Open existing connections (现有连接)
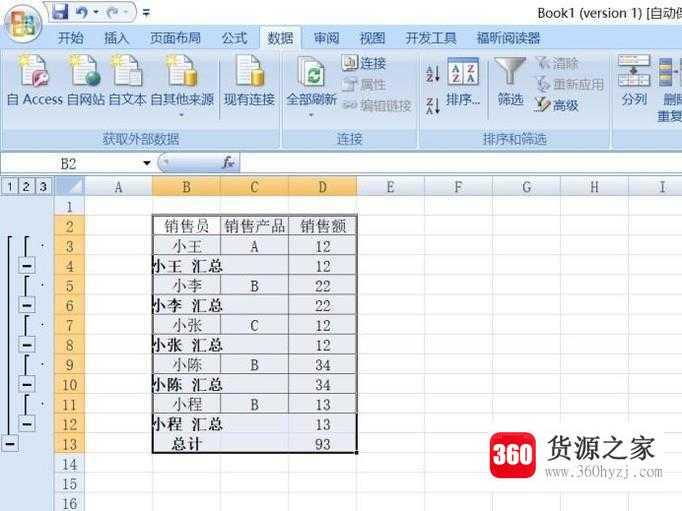Viewport: 682px width, 511px height. point(249,81)
